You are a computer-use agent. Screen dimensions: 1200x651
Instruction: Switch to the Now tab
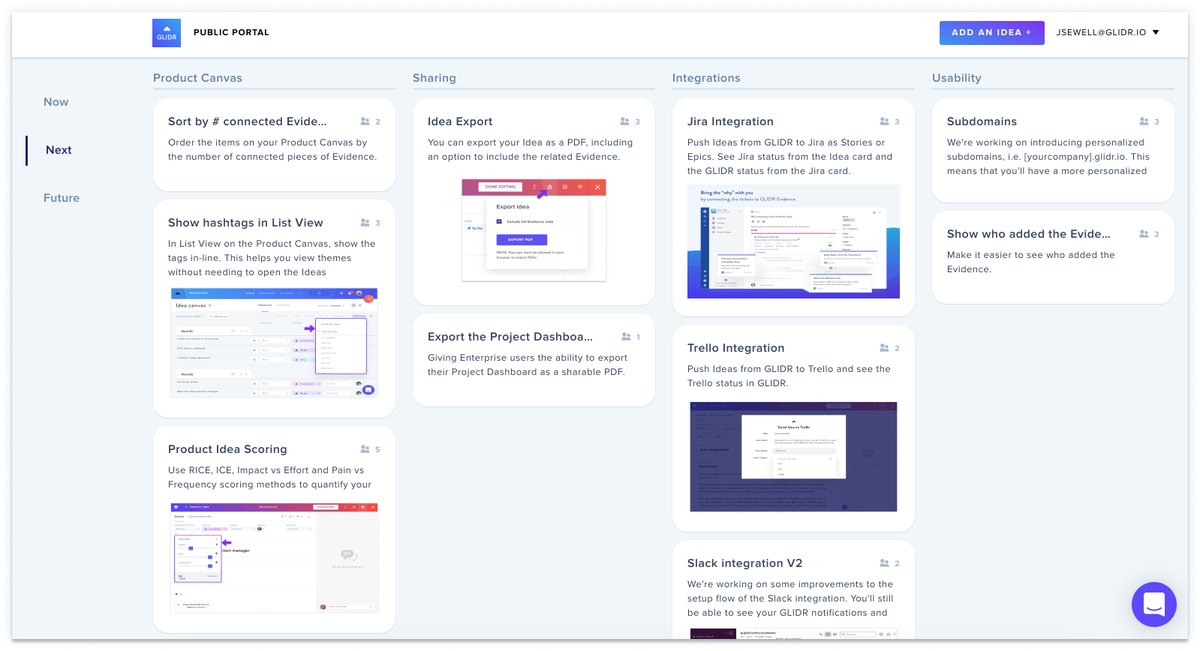(x=56, y=102)
